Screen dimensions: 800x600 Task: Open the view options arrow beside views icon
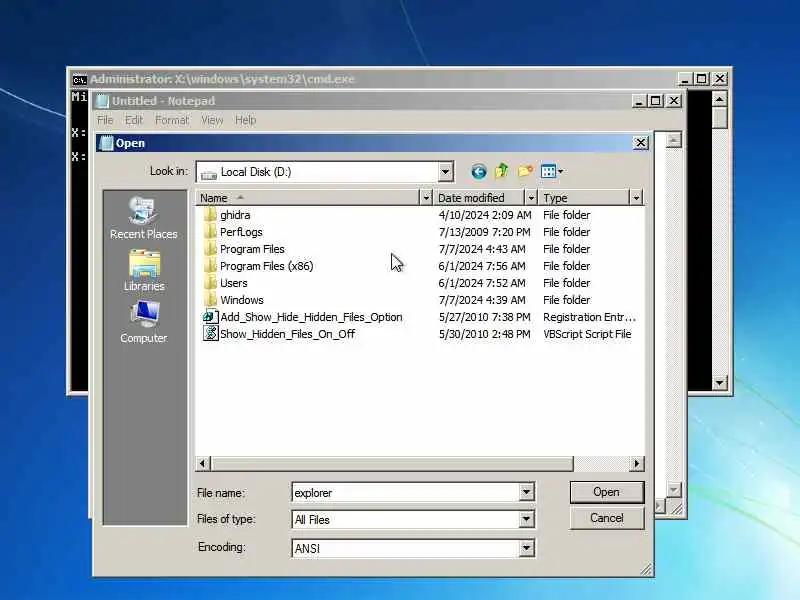[x=560, y=171]
